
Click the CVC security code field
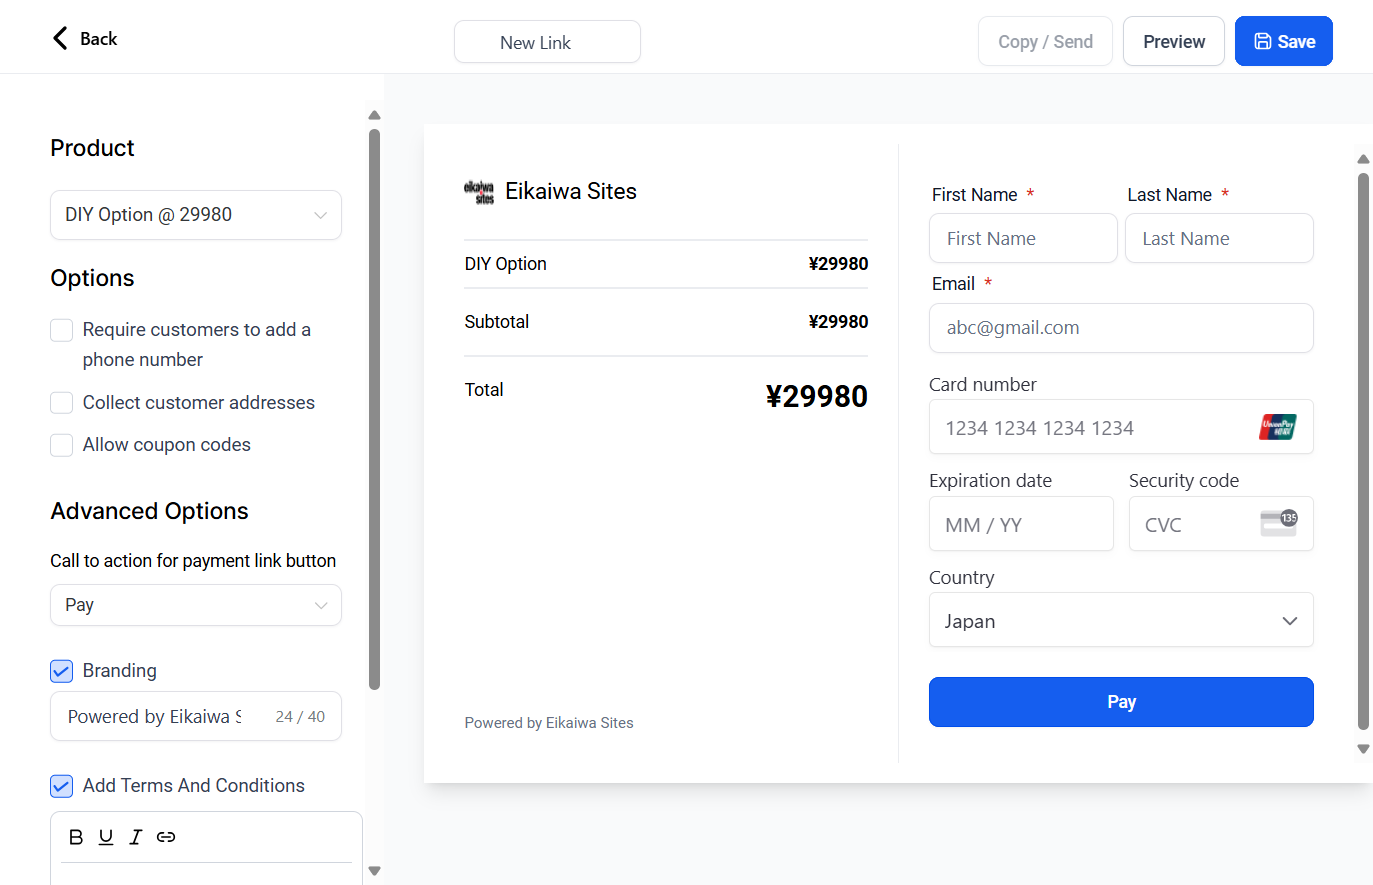[x=1221, y=524]
